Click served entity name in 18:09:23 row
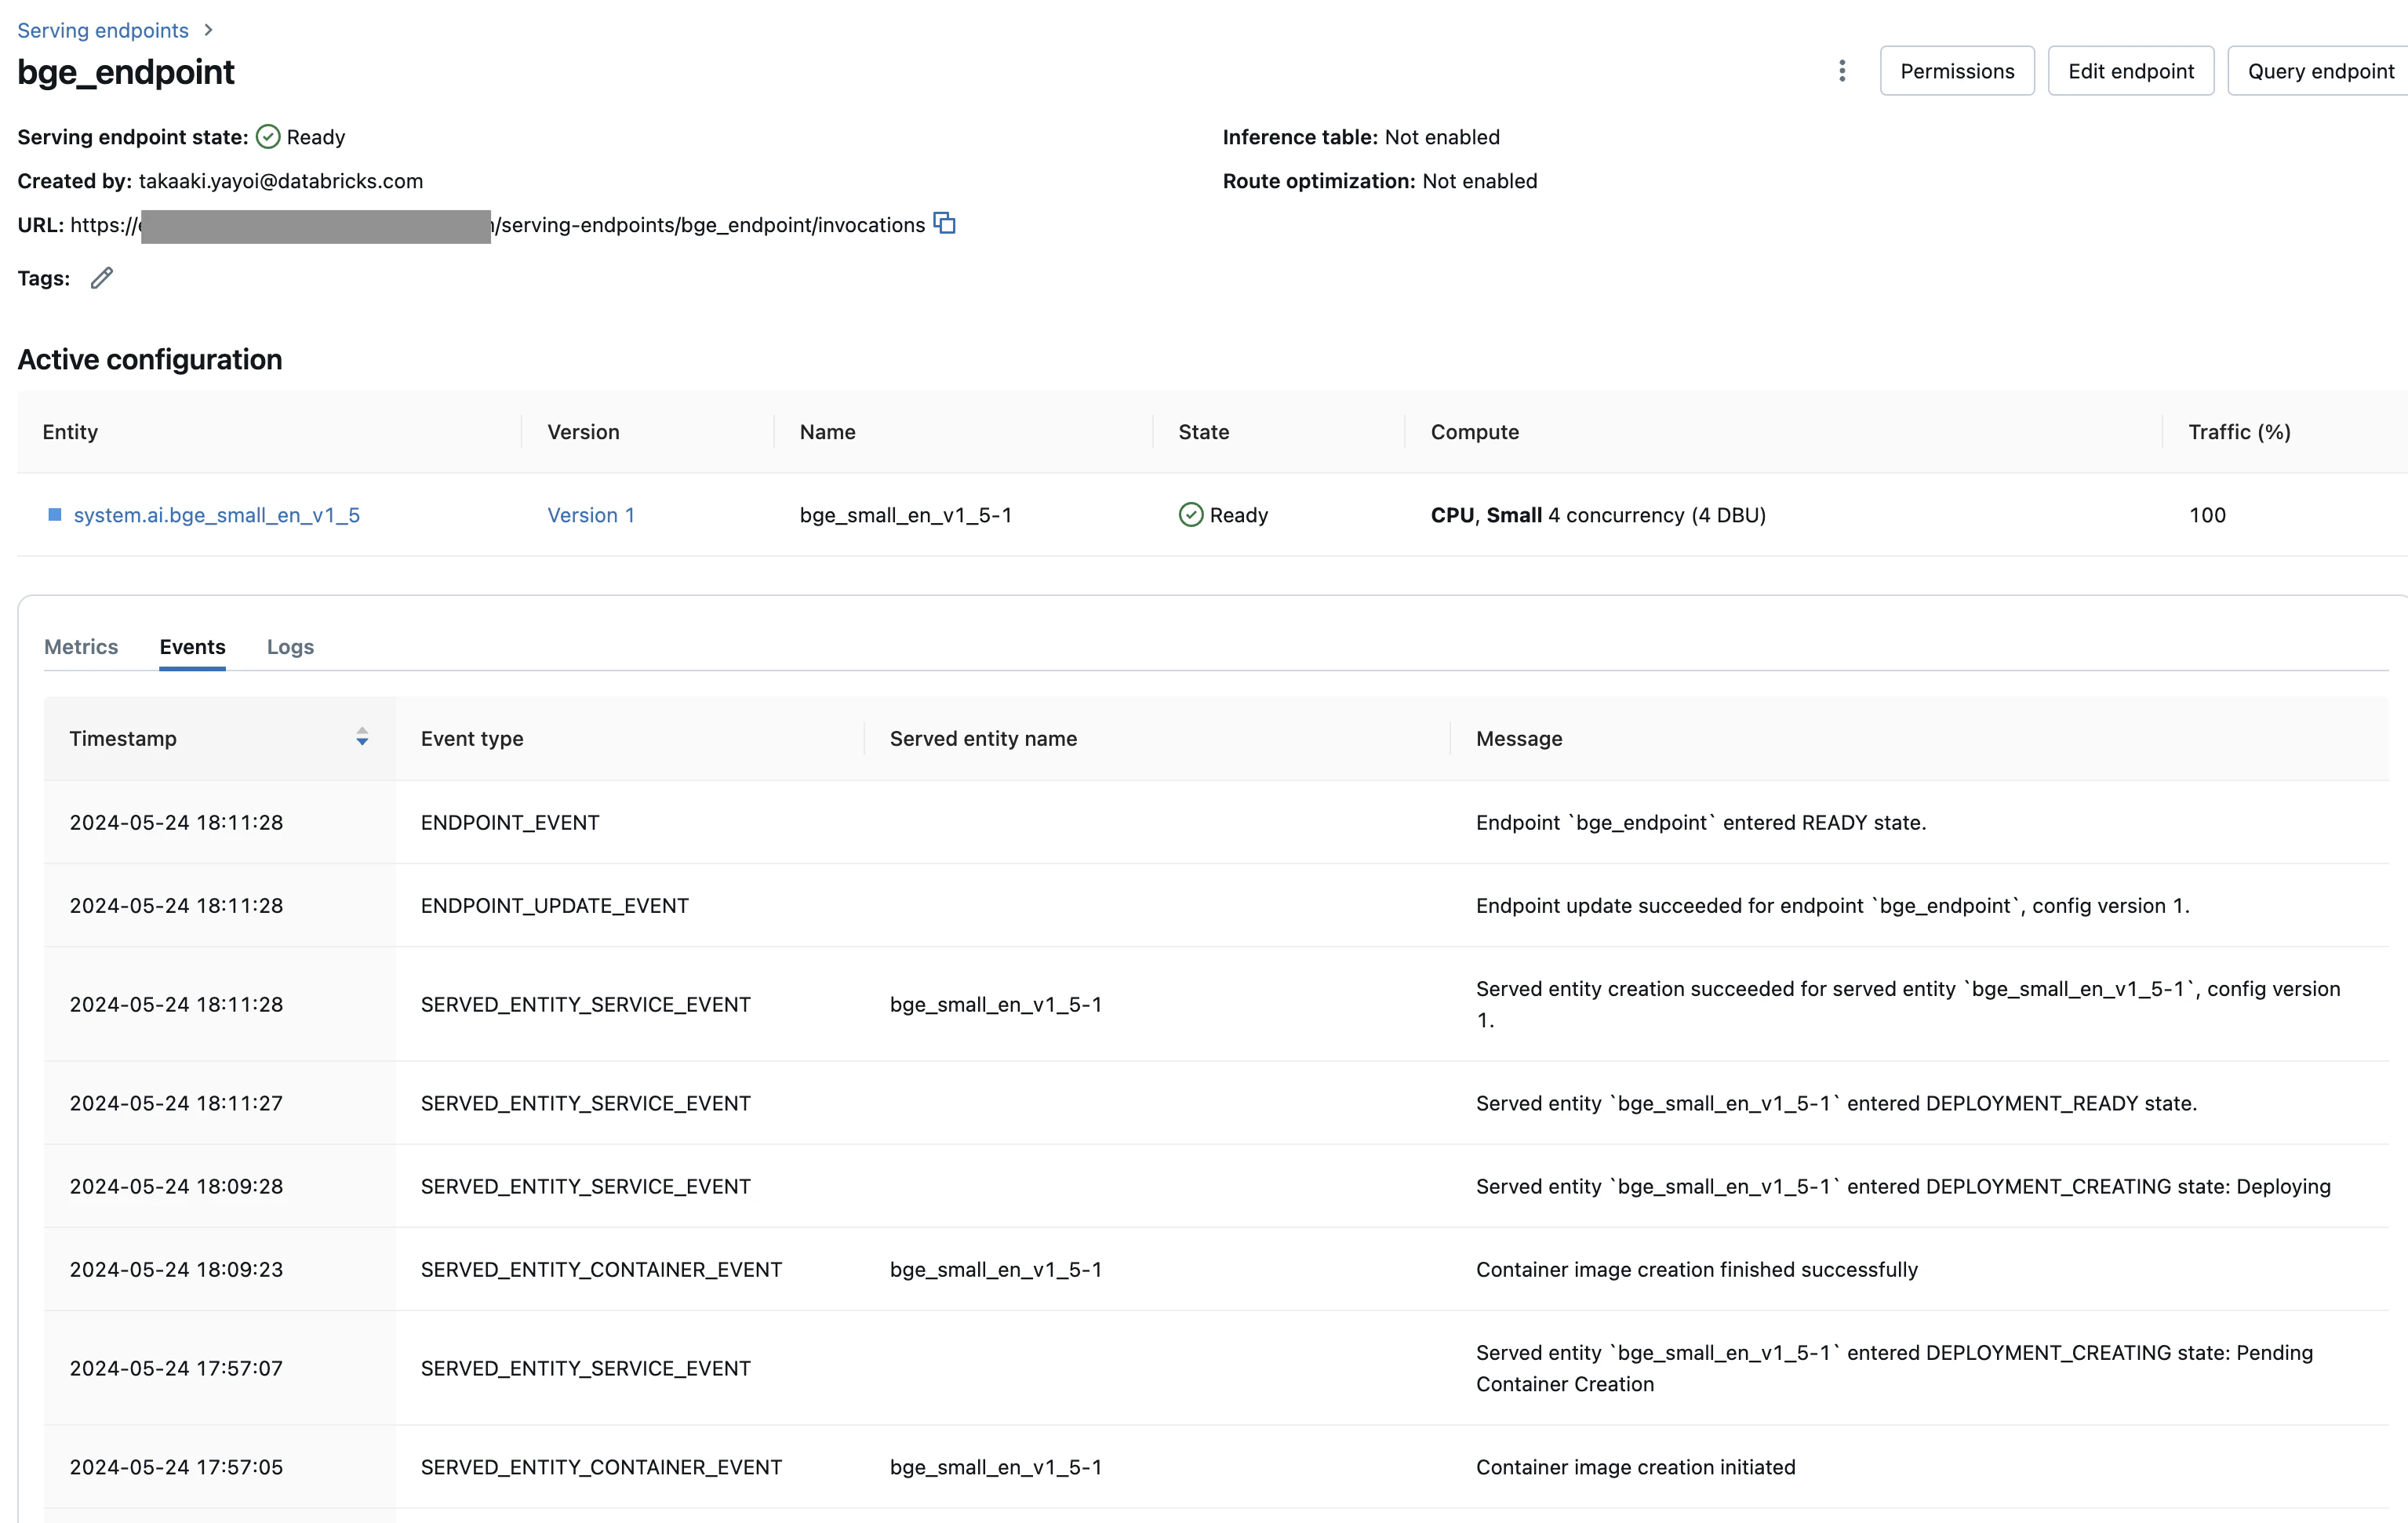Image resolution: width=2408 pixels, height=1523 pixels. [996, 1269]
